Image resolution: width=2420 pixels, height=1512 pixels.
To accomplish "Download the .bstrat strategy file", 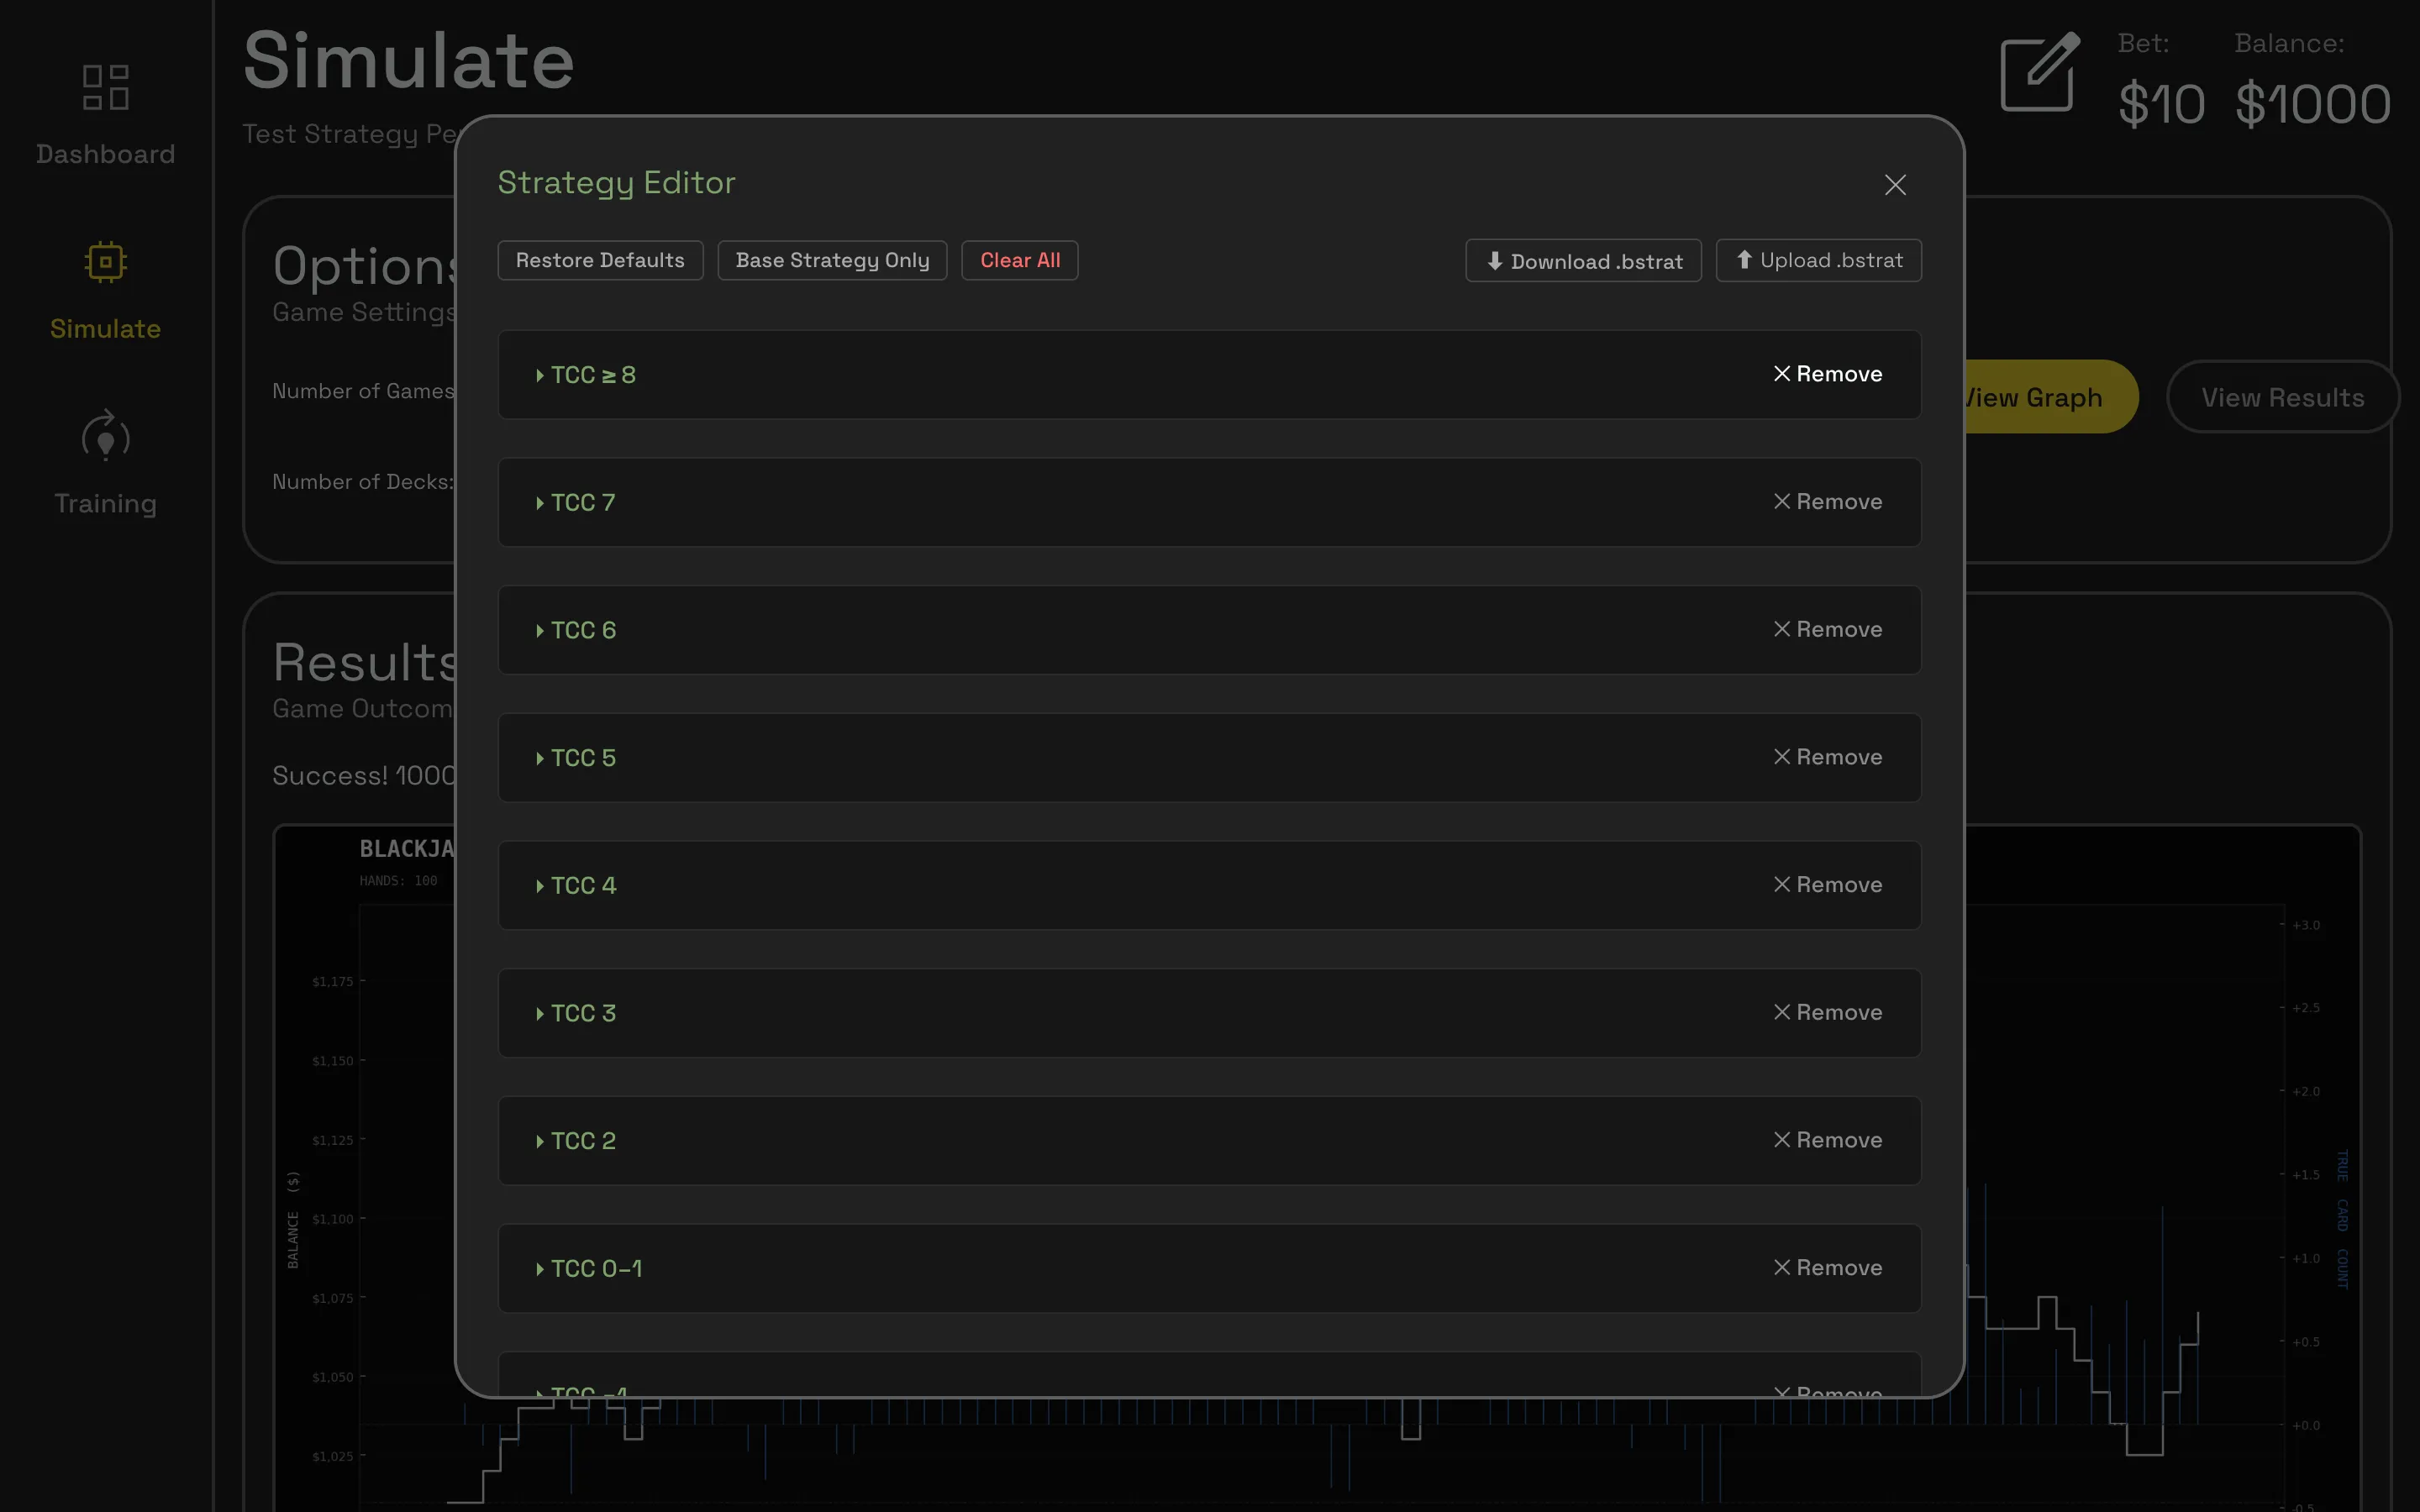I will [x=1583, y=261].
